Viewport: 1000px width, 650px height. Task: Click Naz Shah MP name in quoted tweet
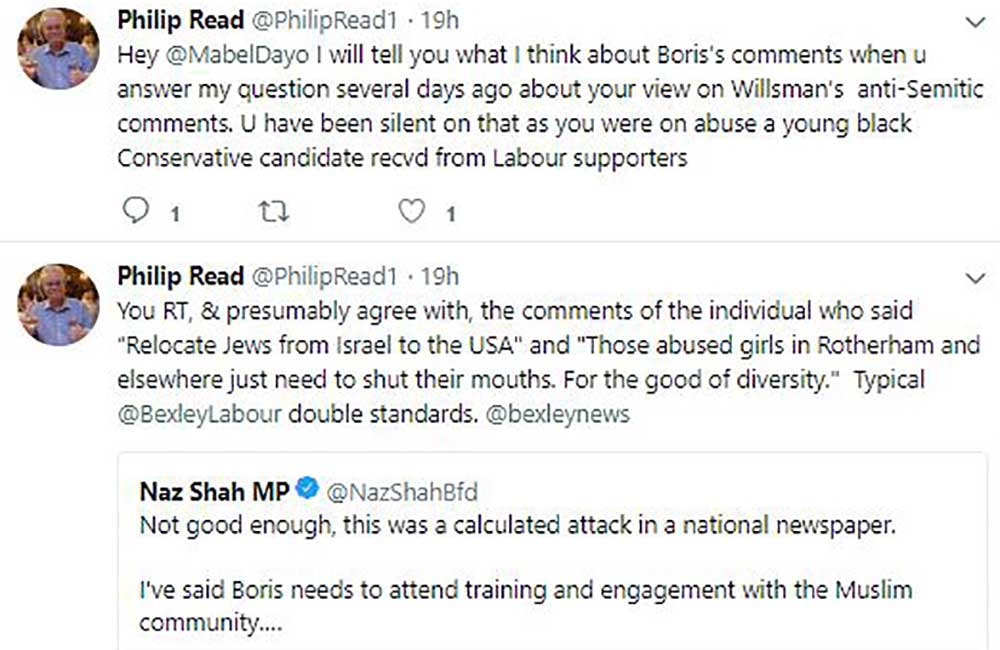[213, 491]
